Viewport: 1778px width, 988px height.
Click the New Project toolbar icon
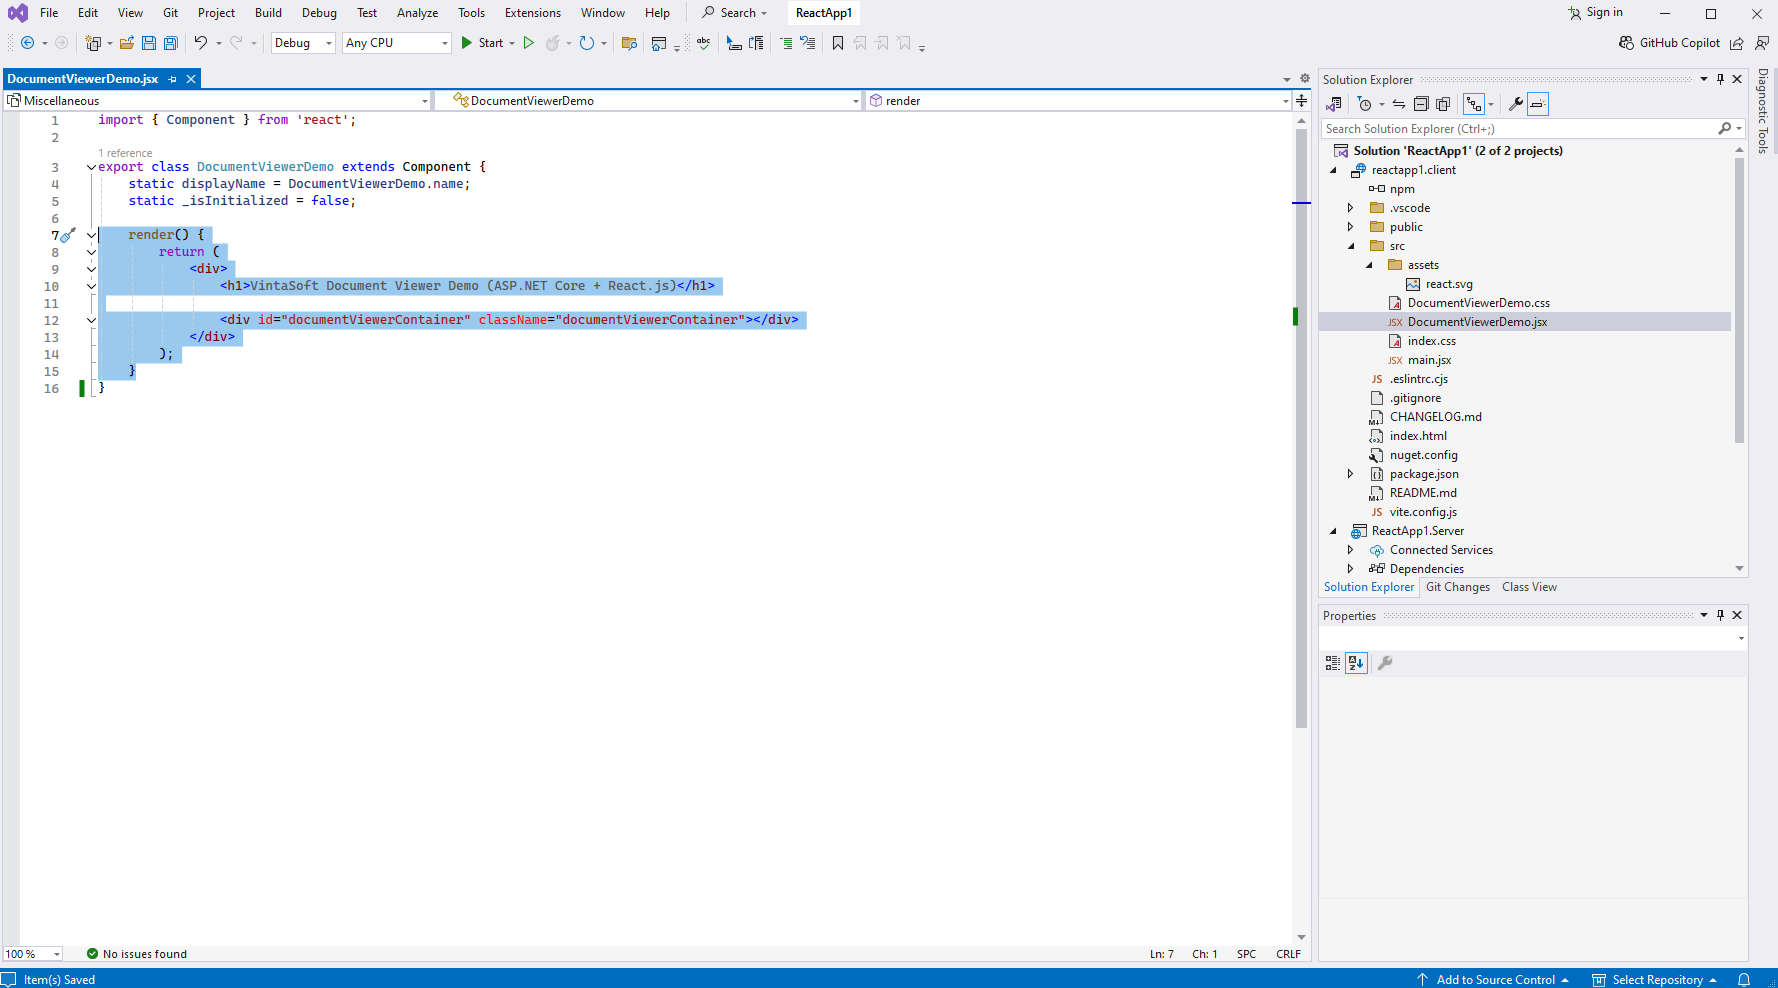[93, 43]
